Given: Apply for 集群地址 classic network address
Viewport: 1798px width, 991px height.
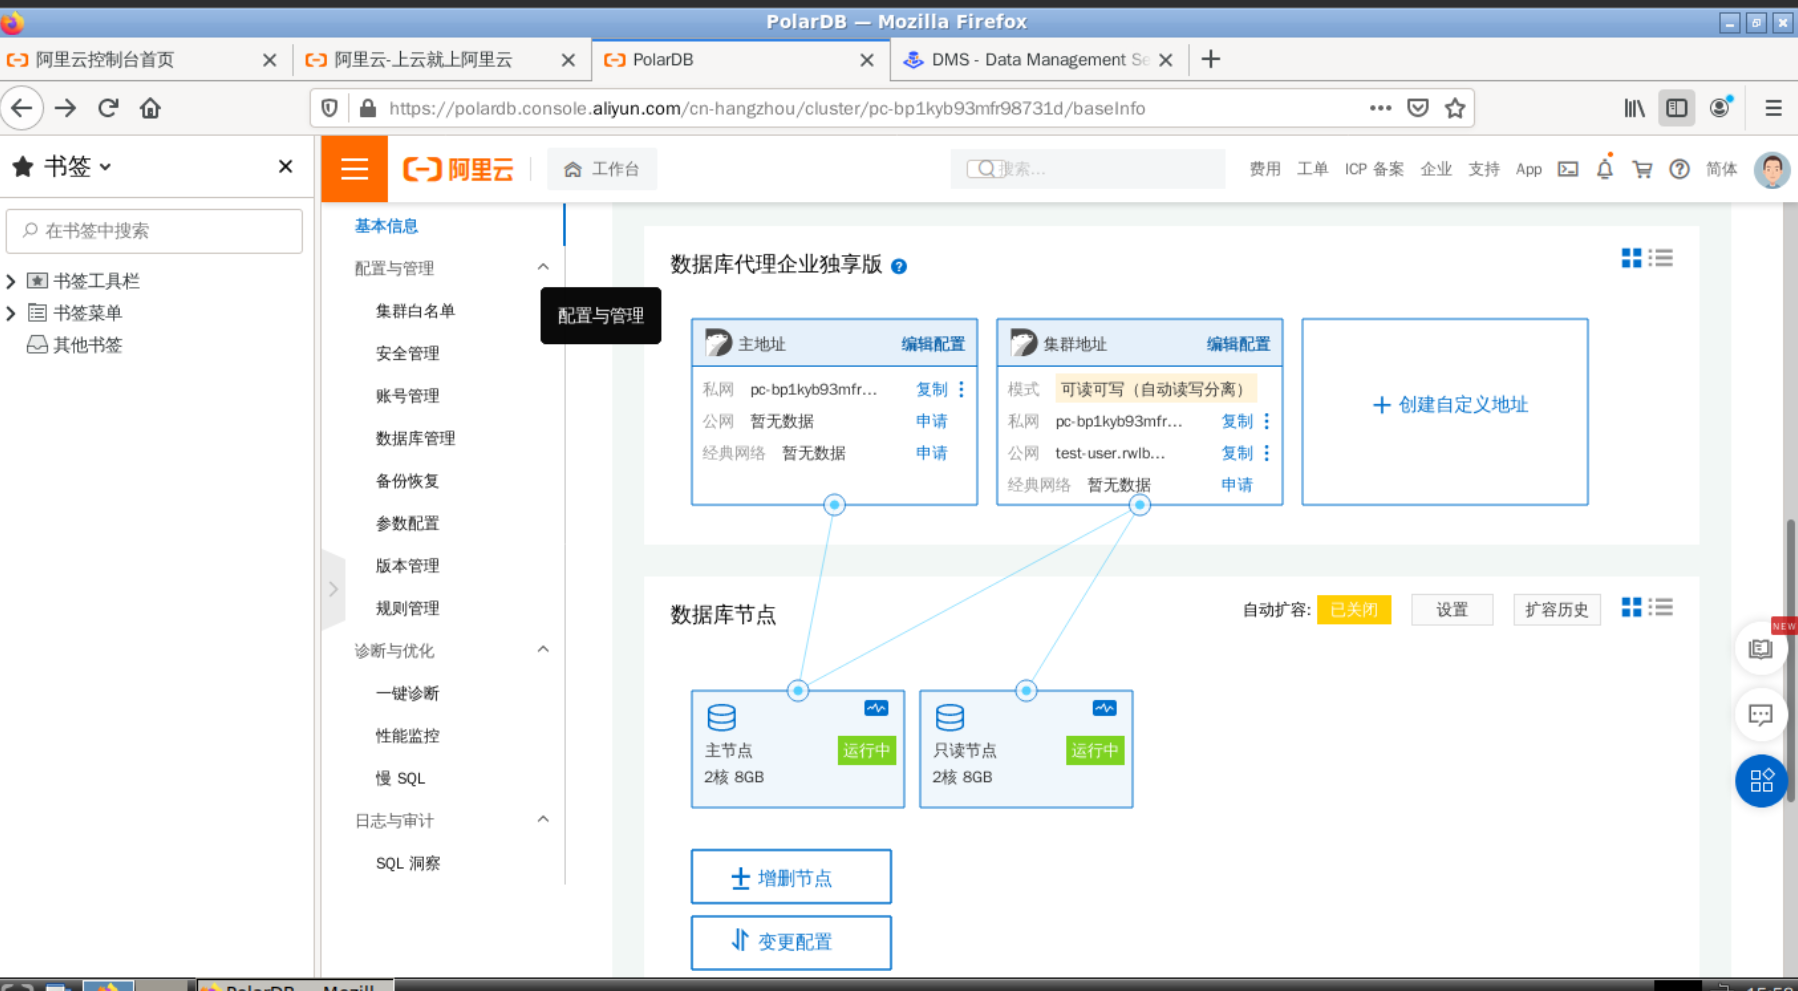Looking at the screenshot, I should coord(1237,485).
